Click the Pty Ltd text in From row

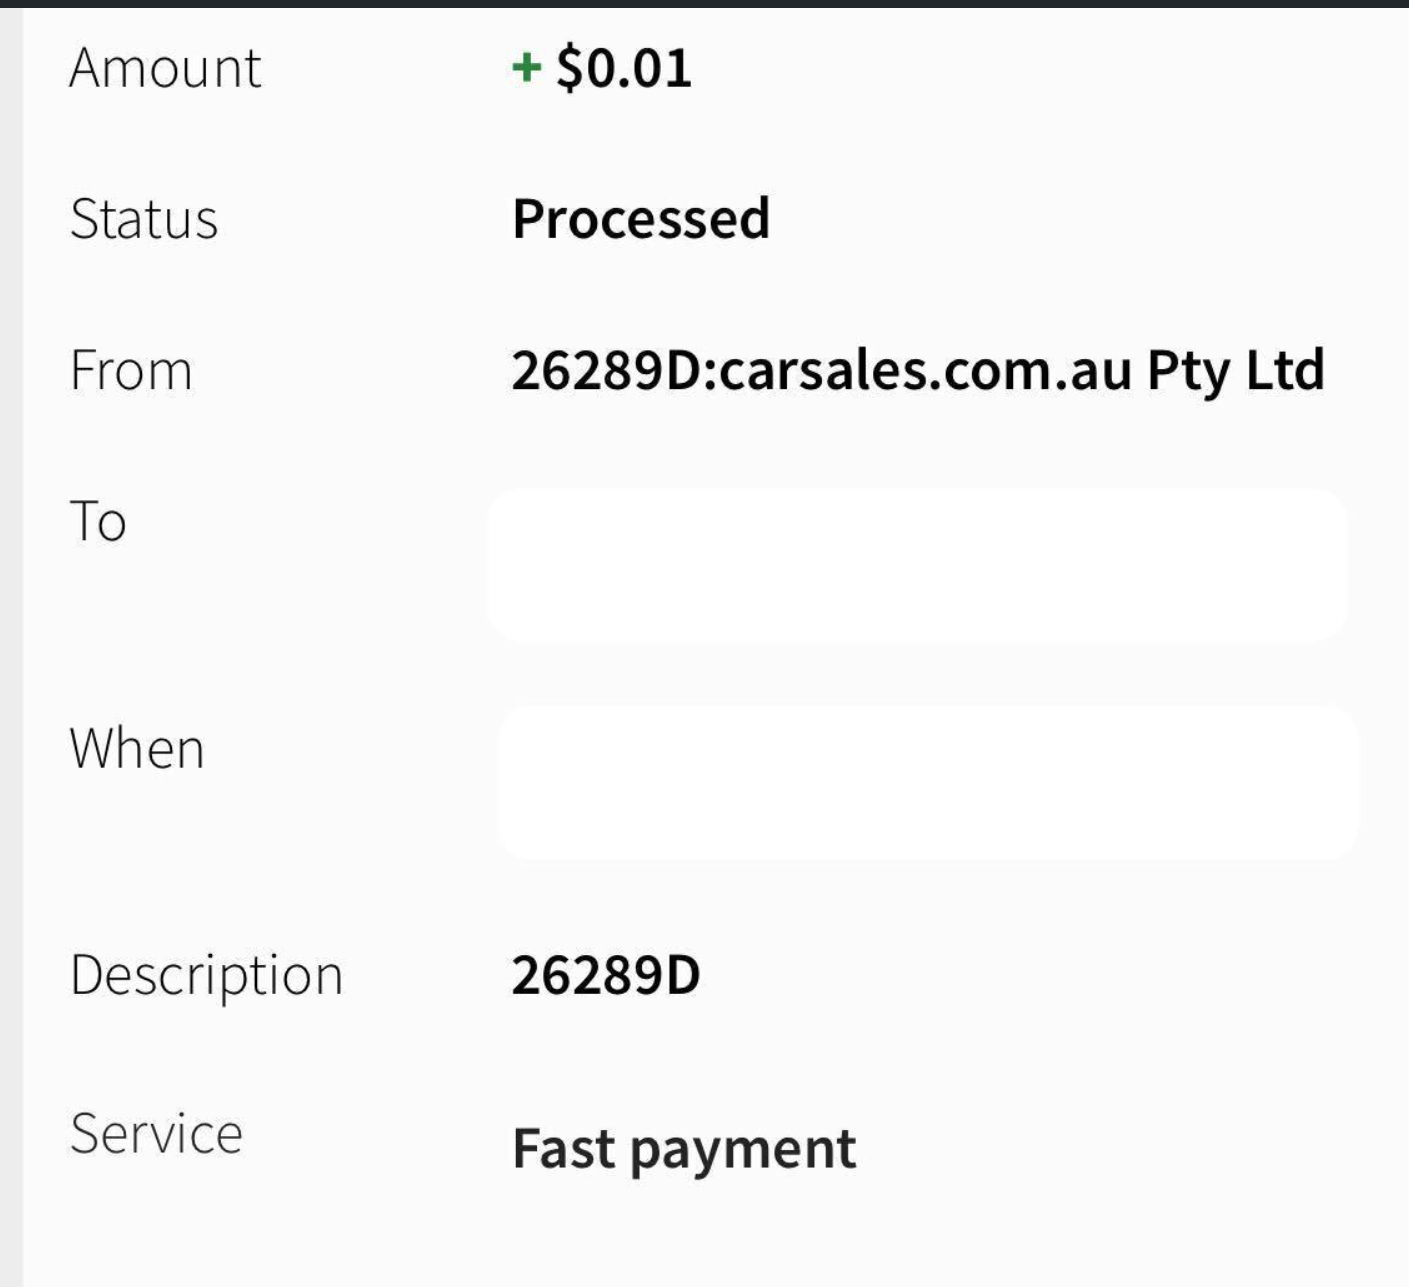1236,370
